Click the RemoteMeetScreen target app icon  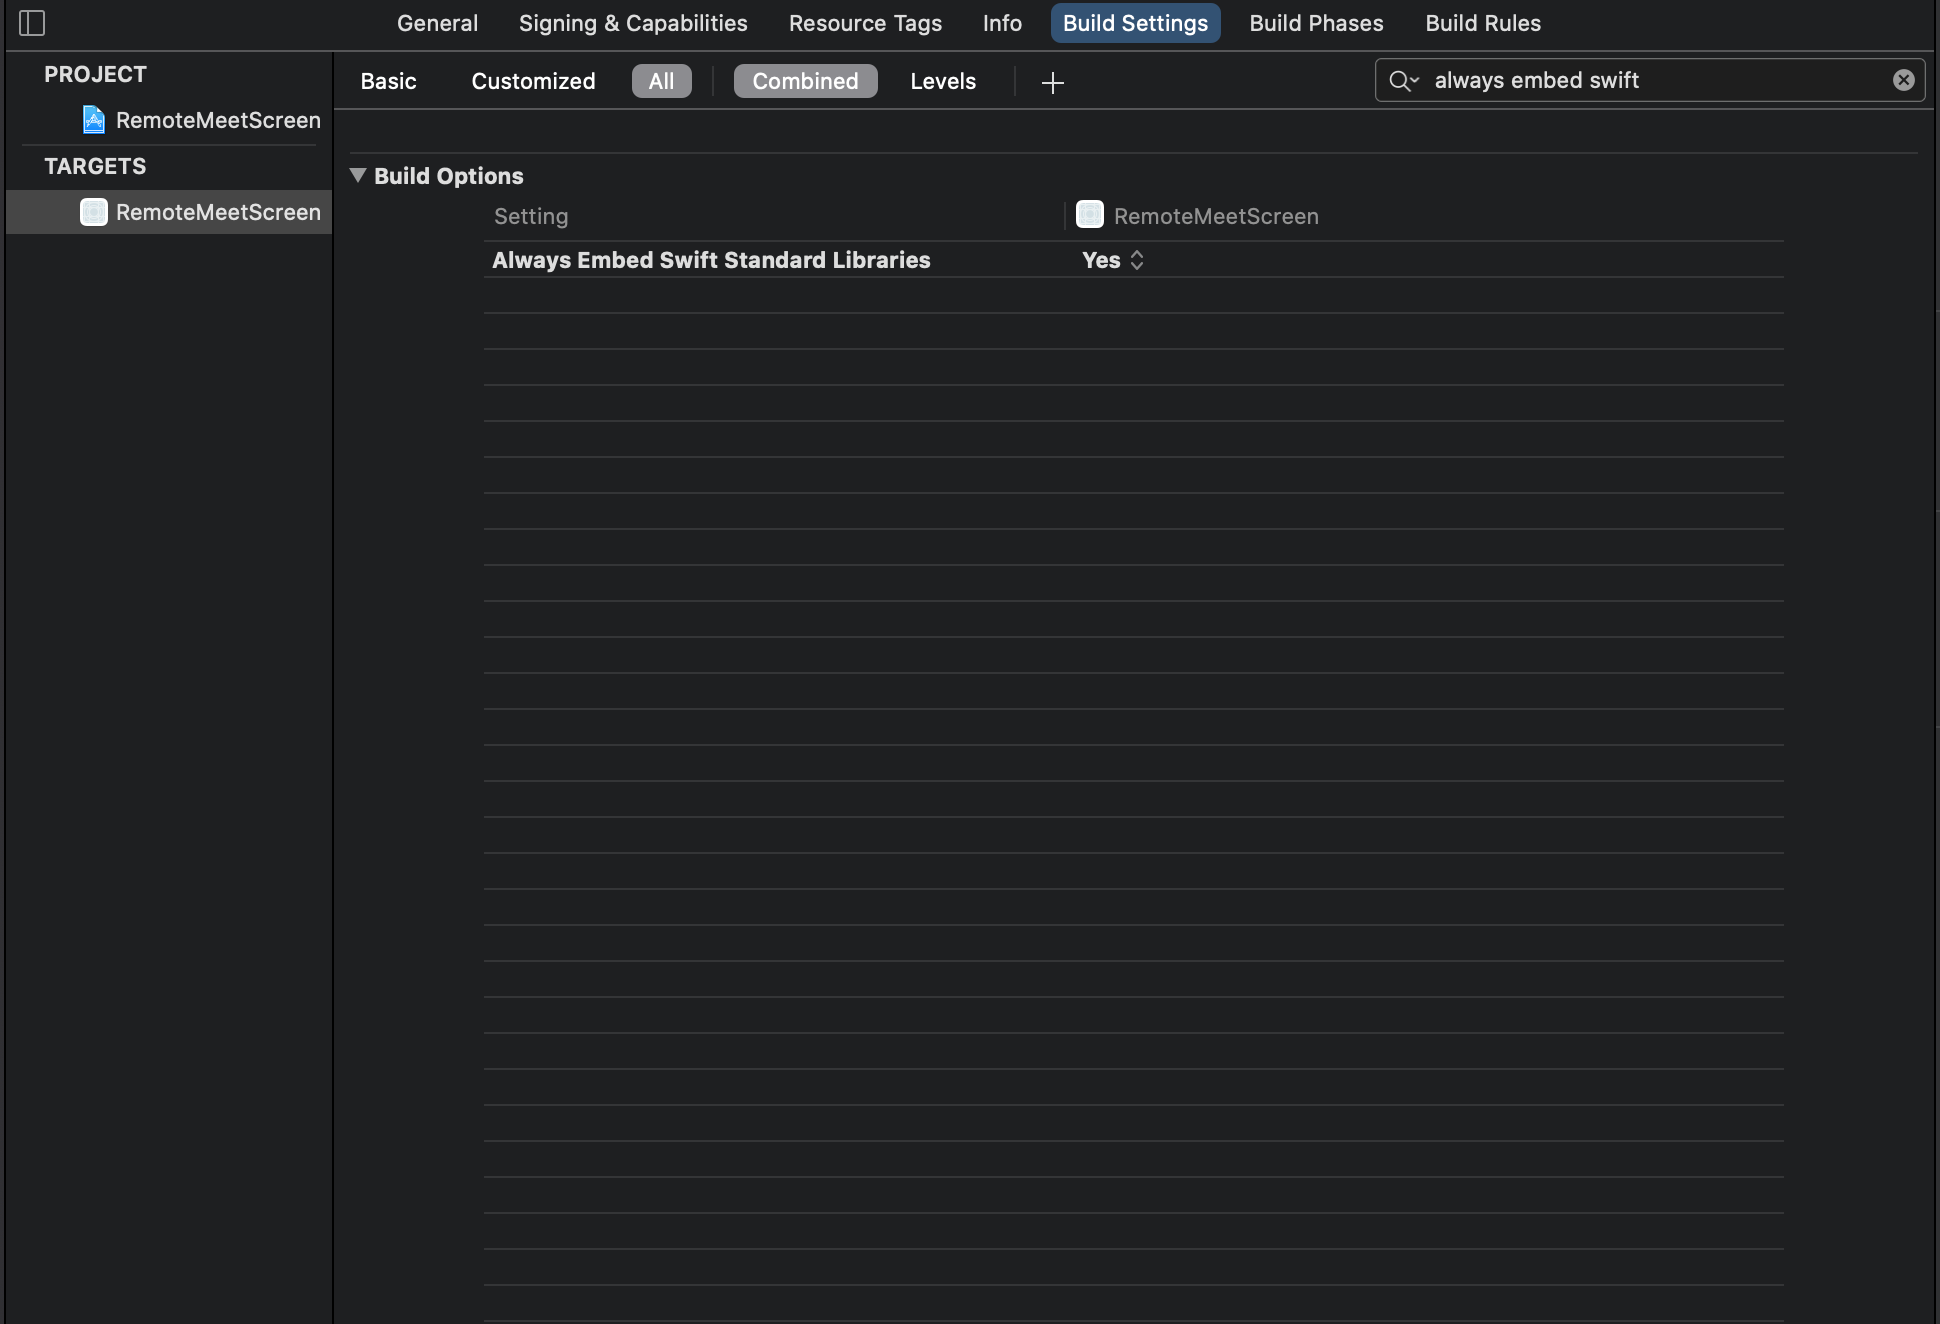point(94,212)
